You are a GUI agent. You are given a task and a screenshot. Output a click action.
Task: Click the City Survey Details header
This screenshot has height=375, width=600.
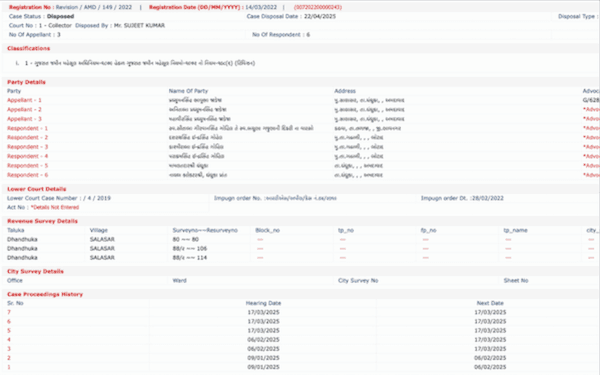tap(35, 271)
